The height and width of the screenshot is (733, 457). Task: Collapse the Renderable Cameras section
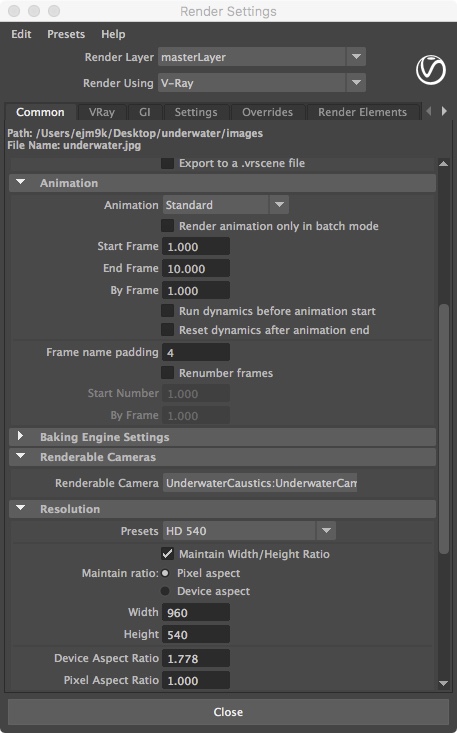pos(21,456)
